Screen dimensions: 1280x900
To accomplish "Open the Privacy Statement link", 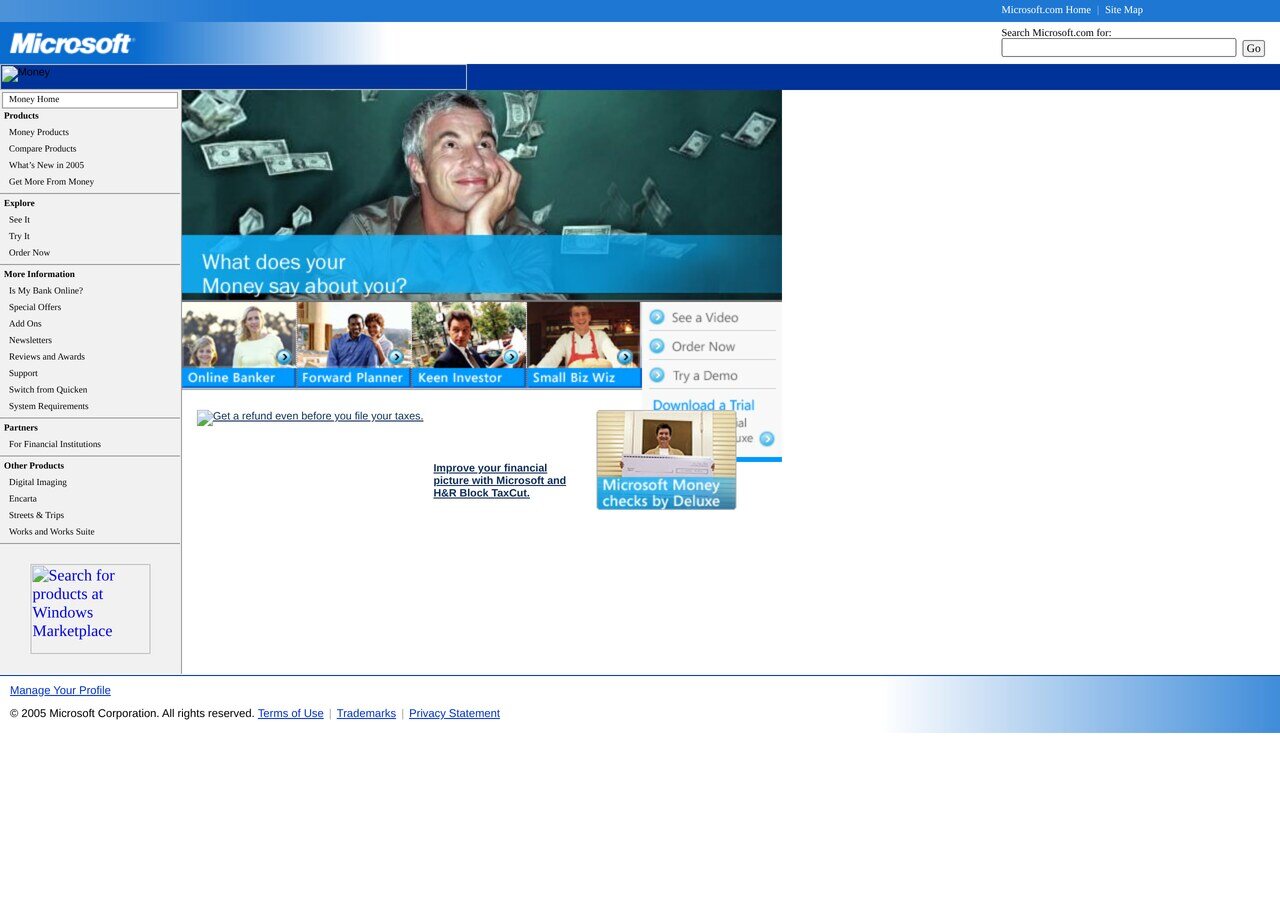I will pyautogui.click(x=454, y=713).
